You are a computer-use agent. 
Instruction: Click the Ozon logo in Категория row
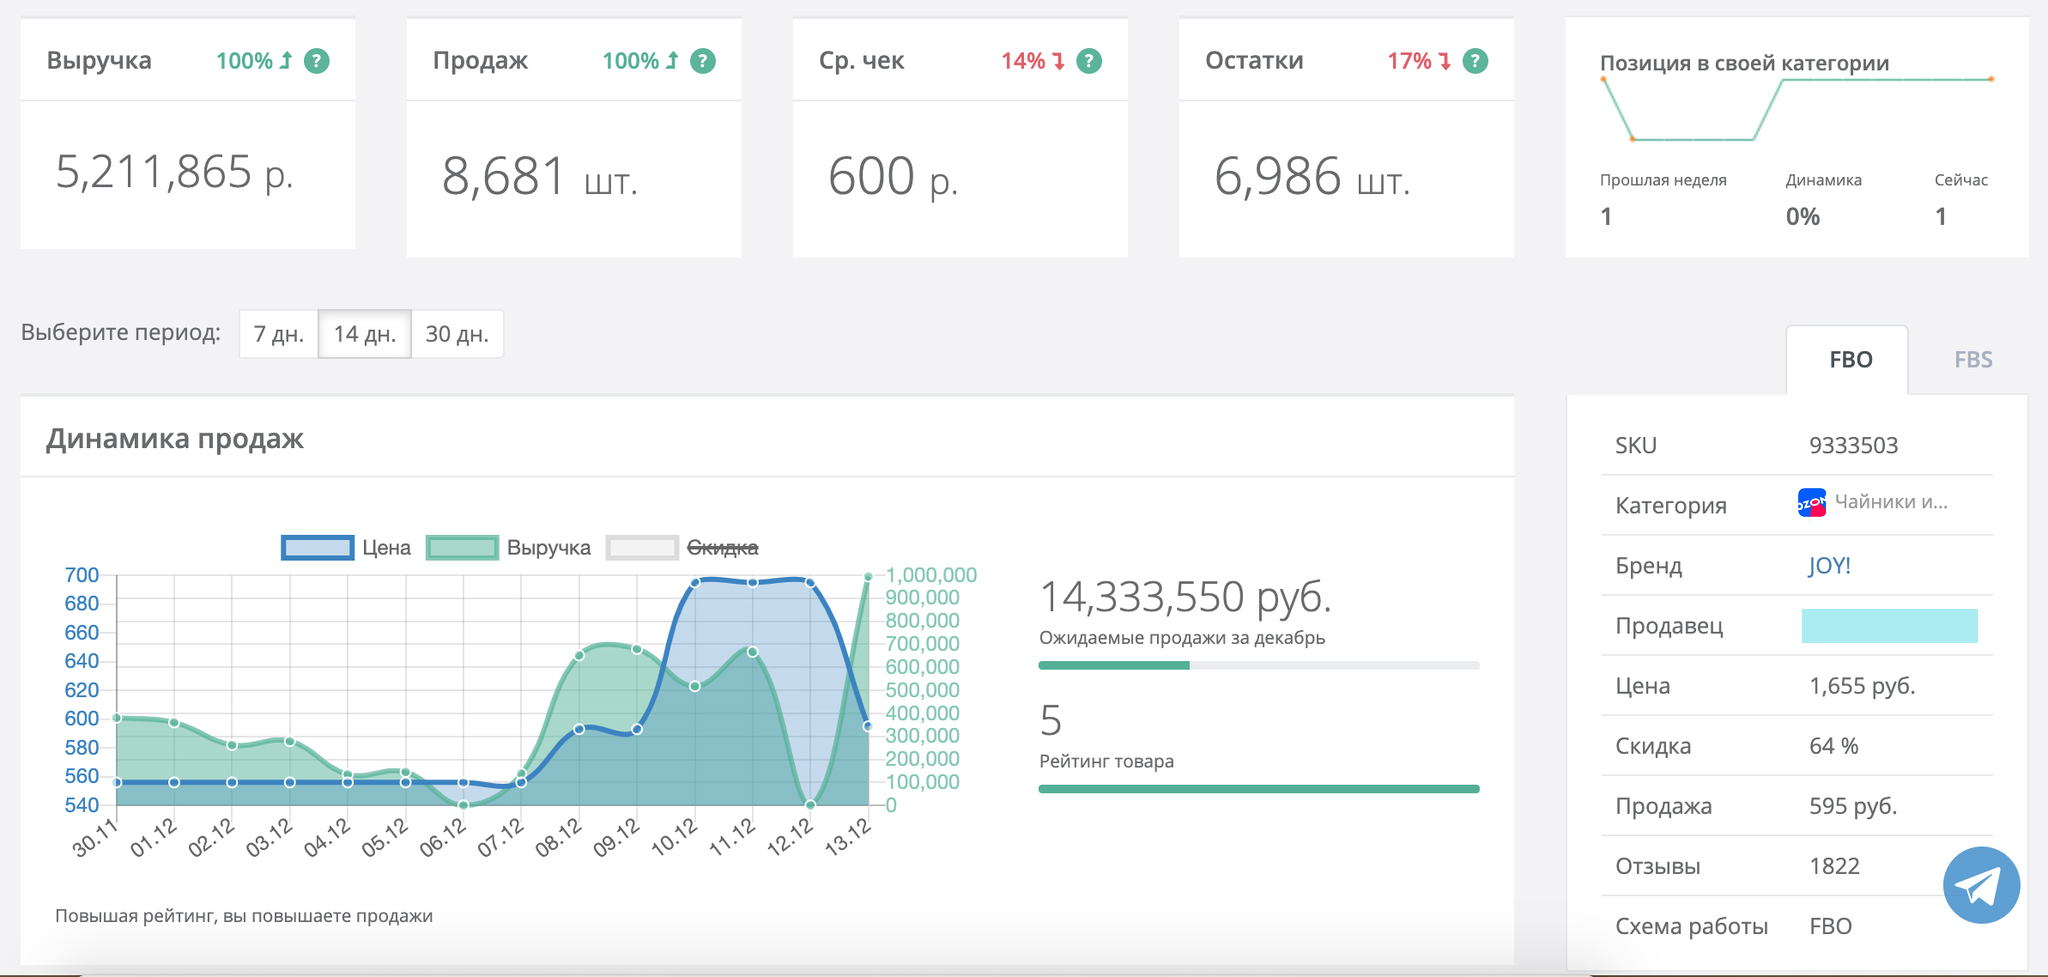pyautogui.click(x=1811, y=502)
